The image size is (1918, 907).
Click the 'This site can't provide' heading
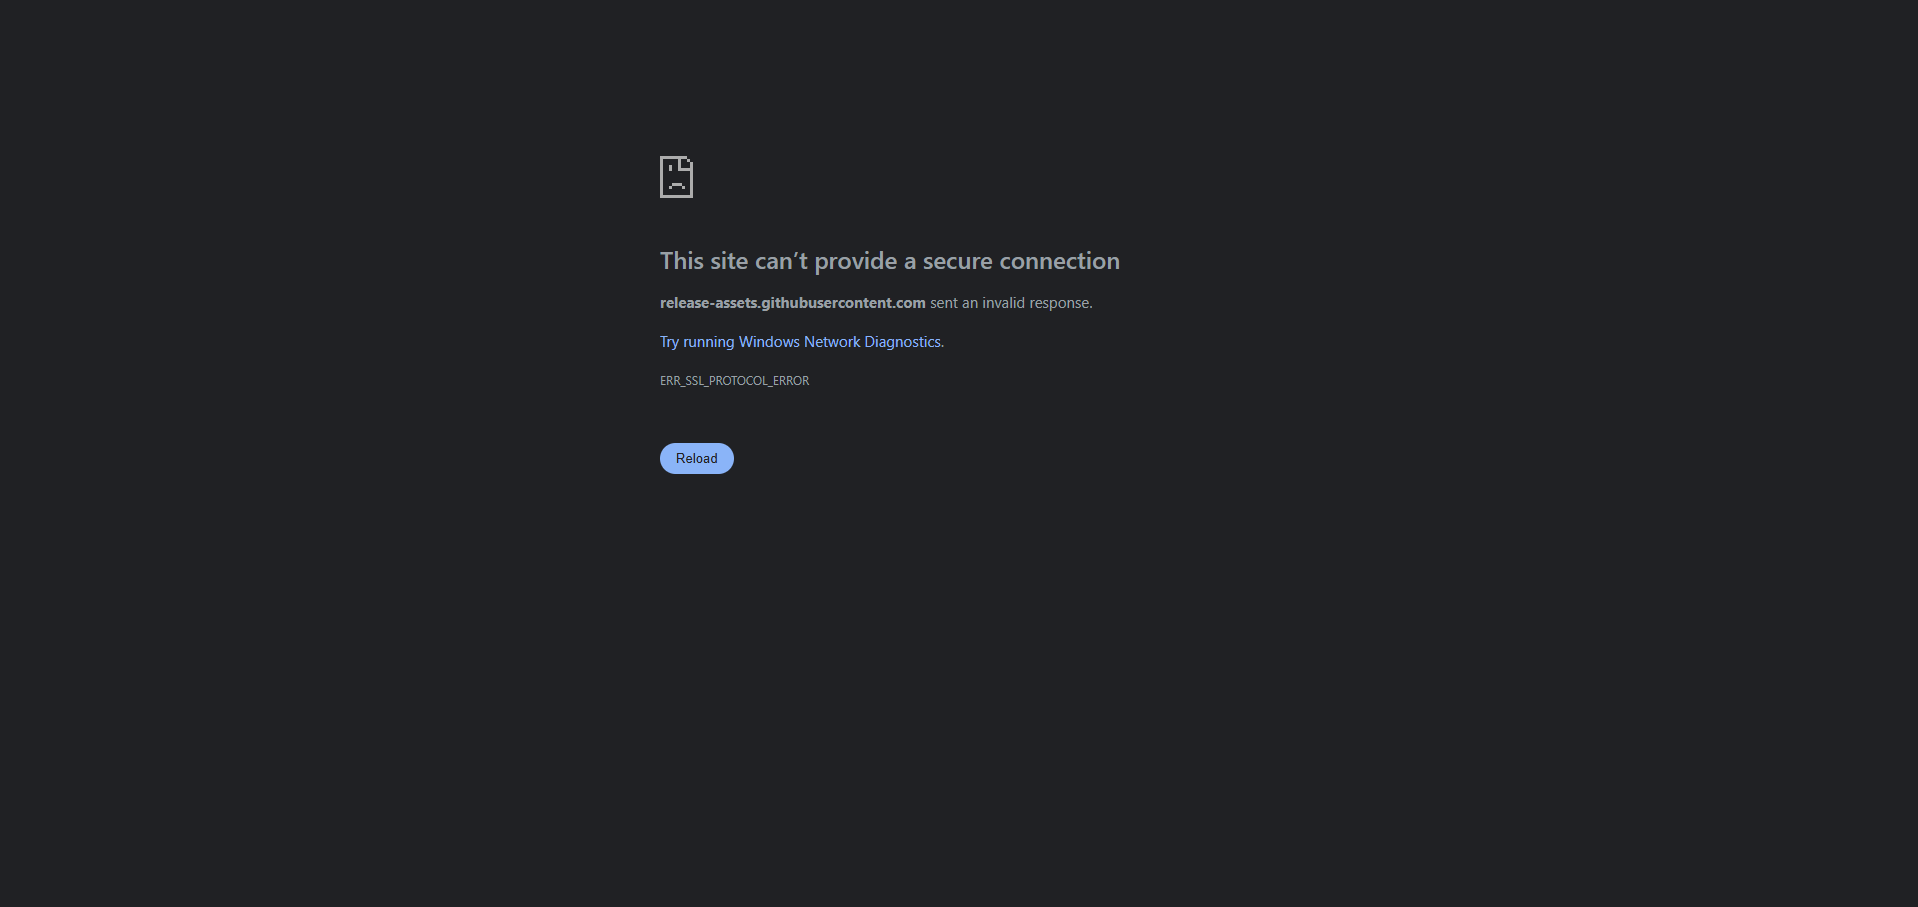point(779,261)
